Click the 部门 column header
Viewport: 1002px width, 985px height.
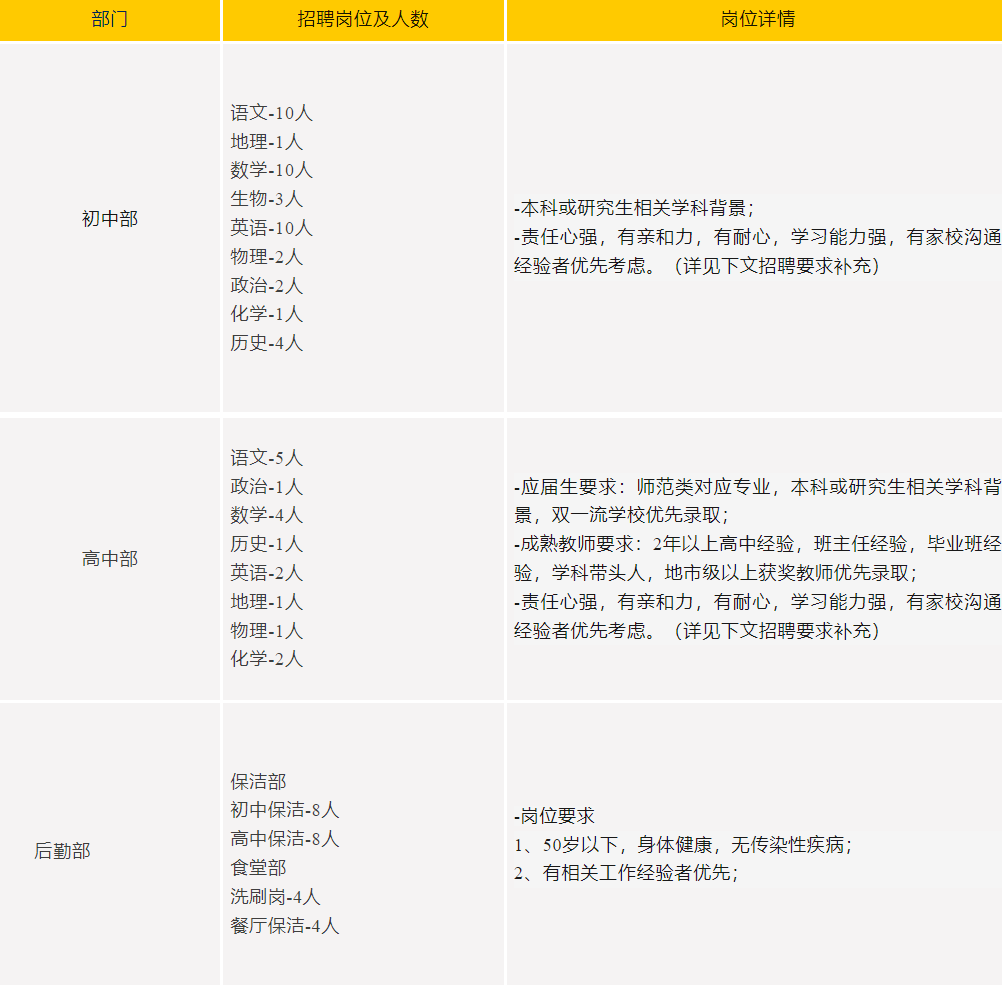(x=110, y=20)
